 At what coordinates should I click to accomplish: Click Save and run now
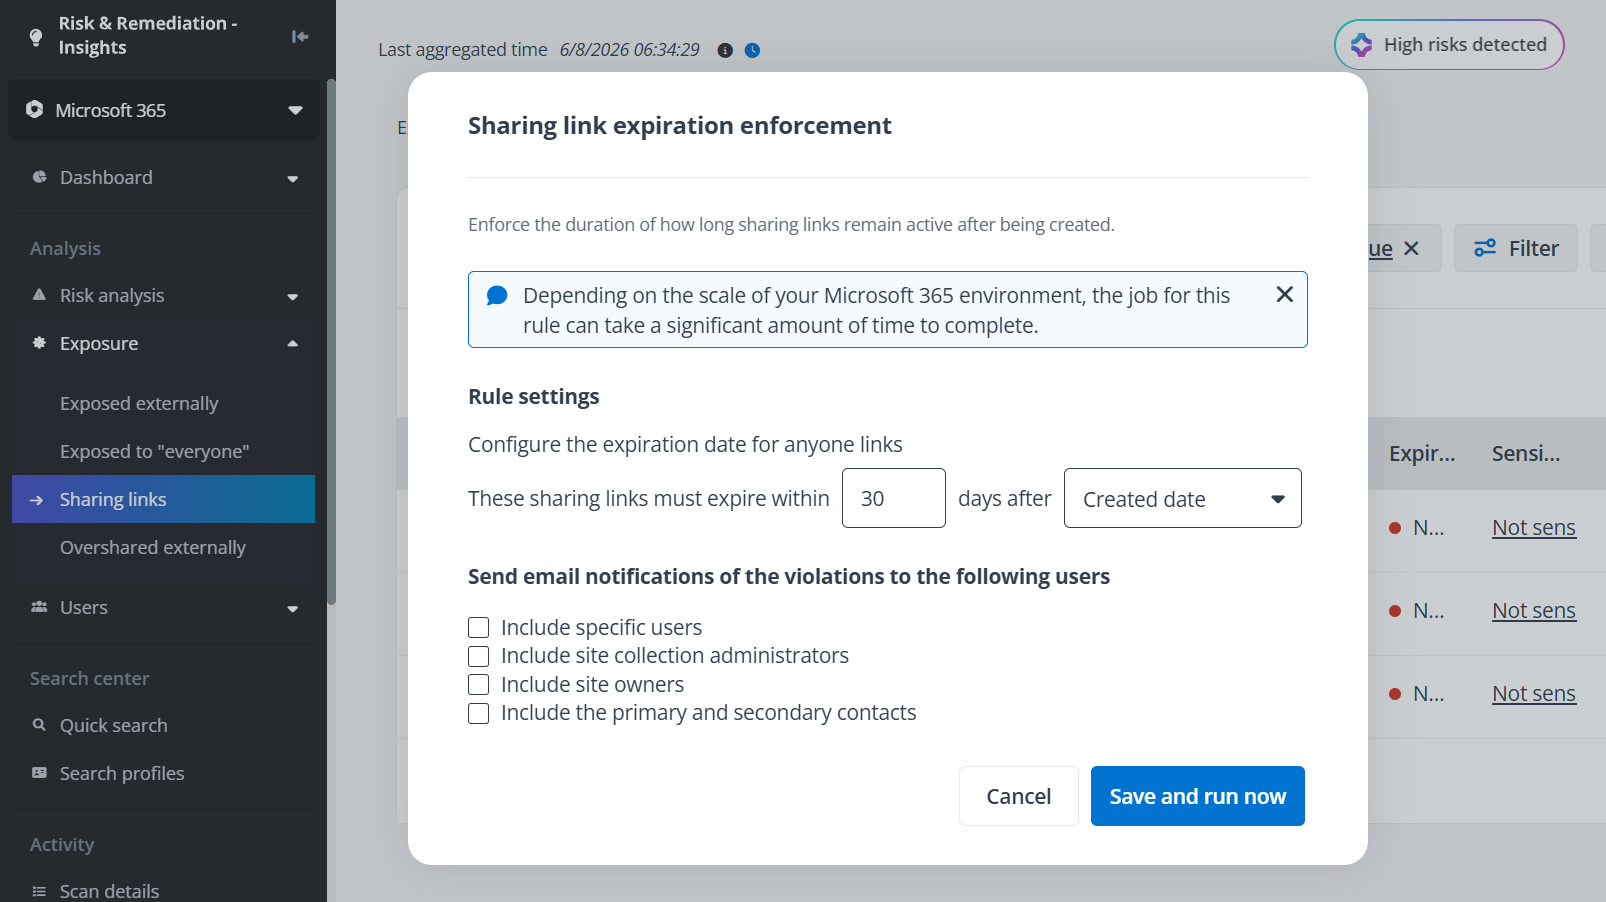click(x=1198, y=796)
